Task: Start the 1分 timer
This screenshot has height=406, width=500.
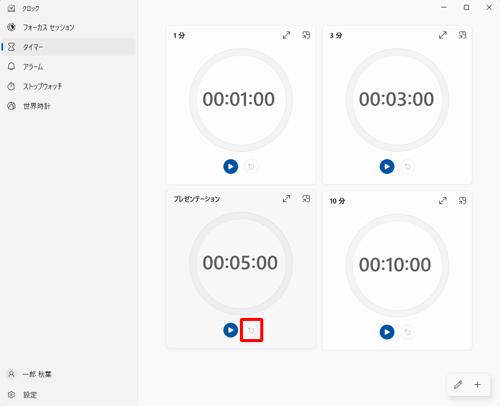Action: click(x=230, y=166)
